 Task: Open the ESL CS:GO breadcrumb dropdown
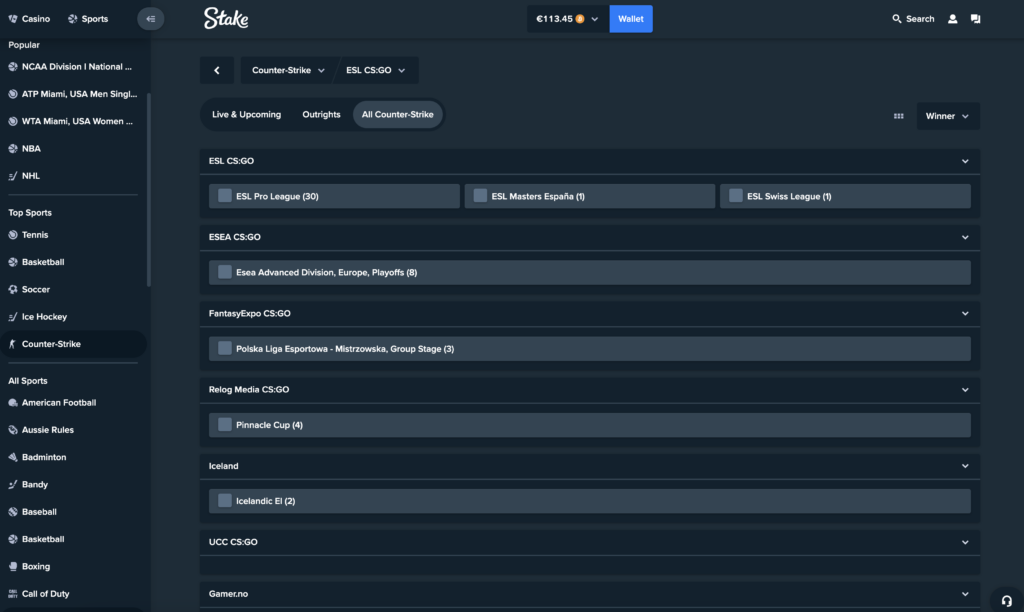click(x=376, y=70)
